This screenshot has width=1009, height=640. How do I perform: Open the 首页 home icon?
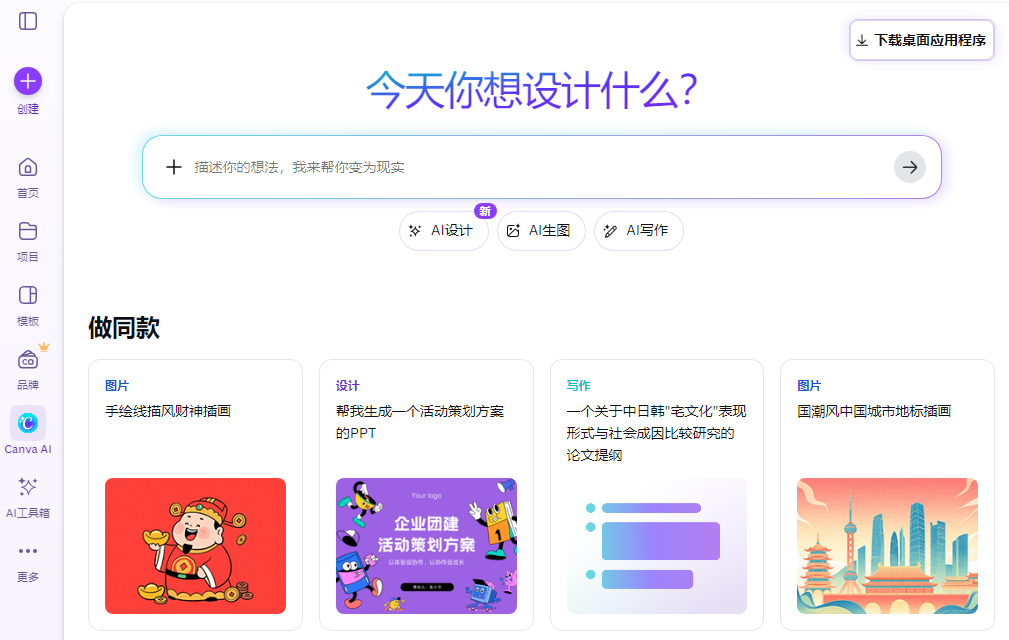click(28, 167)
